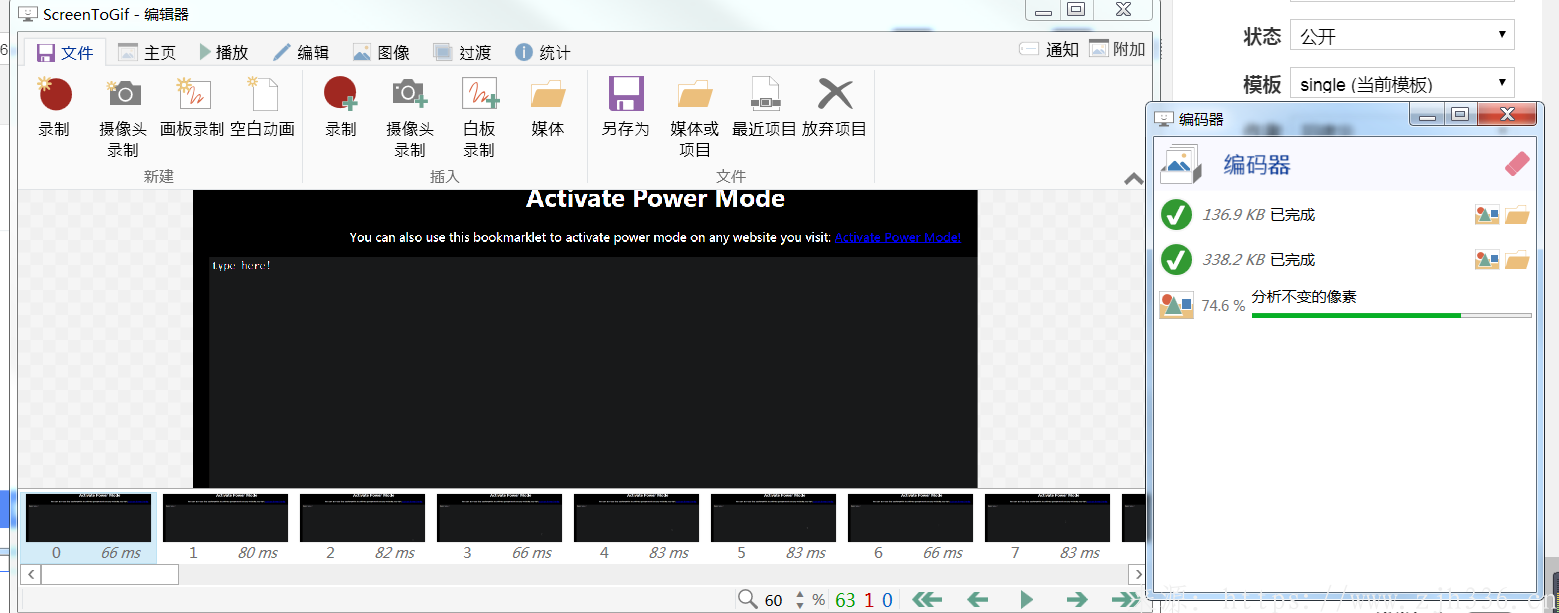Viewport: 1559px width, 613px height.
Task: Click the Activate Power Mode! link in preview
Action: pyautogui.click(x=898, y=237)
